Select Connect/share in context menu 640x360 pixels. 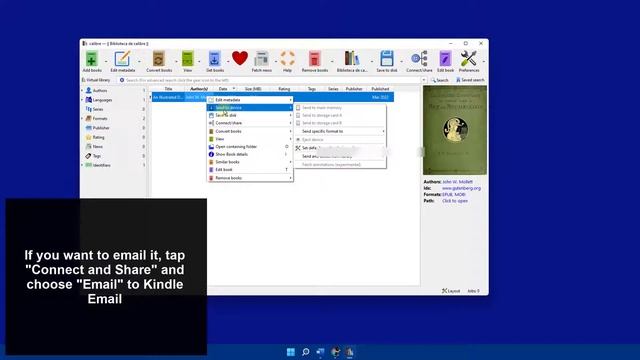coord(250,123)
